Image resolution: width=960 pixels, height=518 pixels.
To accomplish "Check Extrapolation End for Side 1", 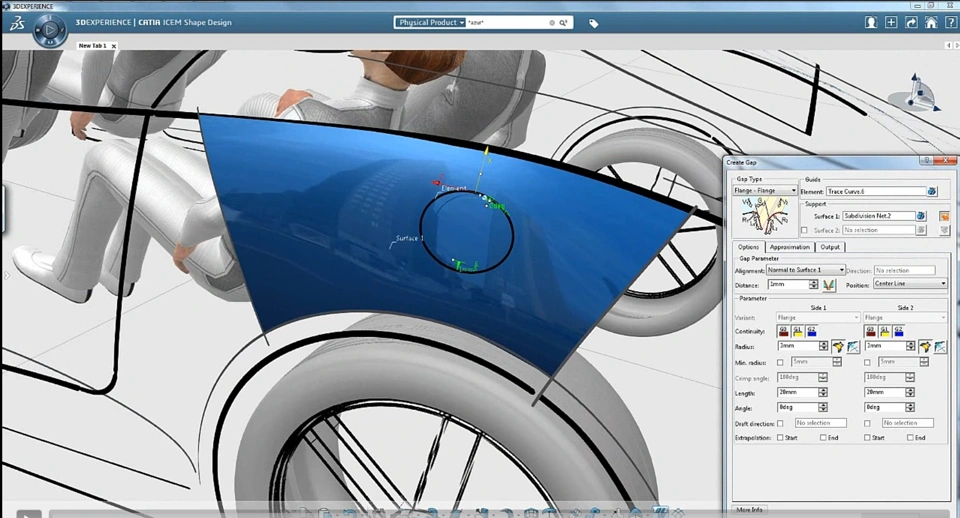I will 823,438.
